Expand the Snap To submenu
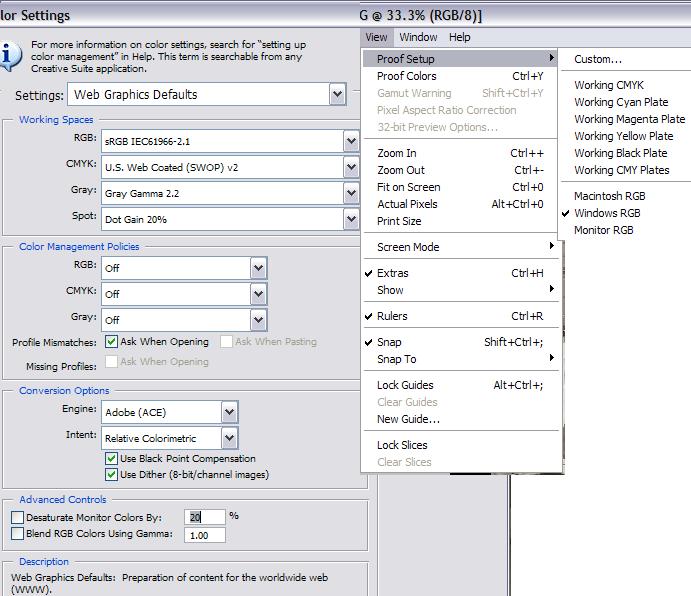This screenshot has width=691, height=596. click(x=460, y=359)
